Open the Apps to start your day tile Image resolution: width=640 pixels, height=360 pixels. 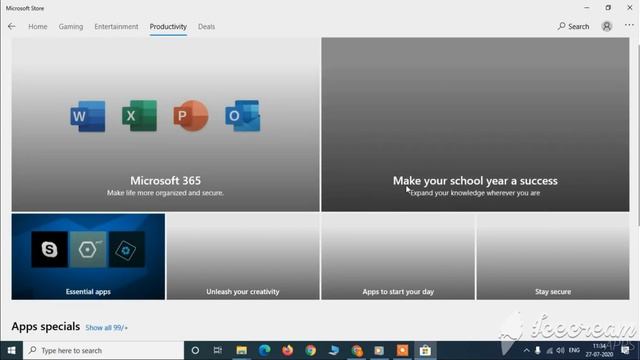[398, 256]
